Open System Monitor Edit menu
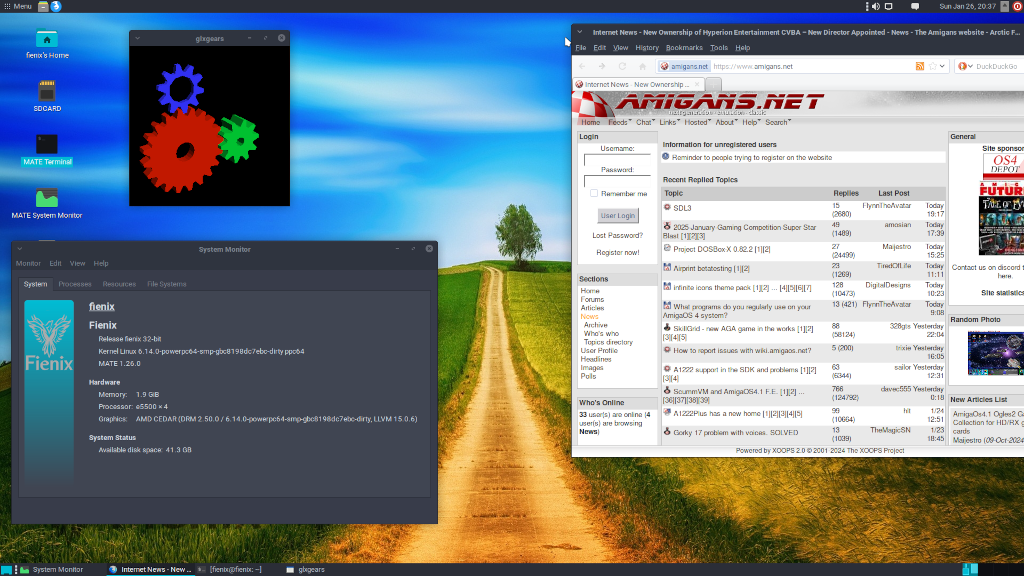 point(55,263)
